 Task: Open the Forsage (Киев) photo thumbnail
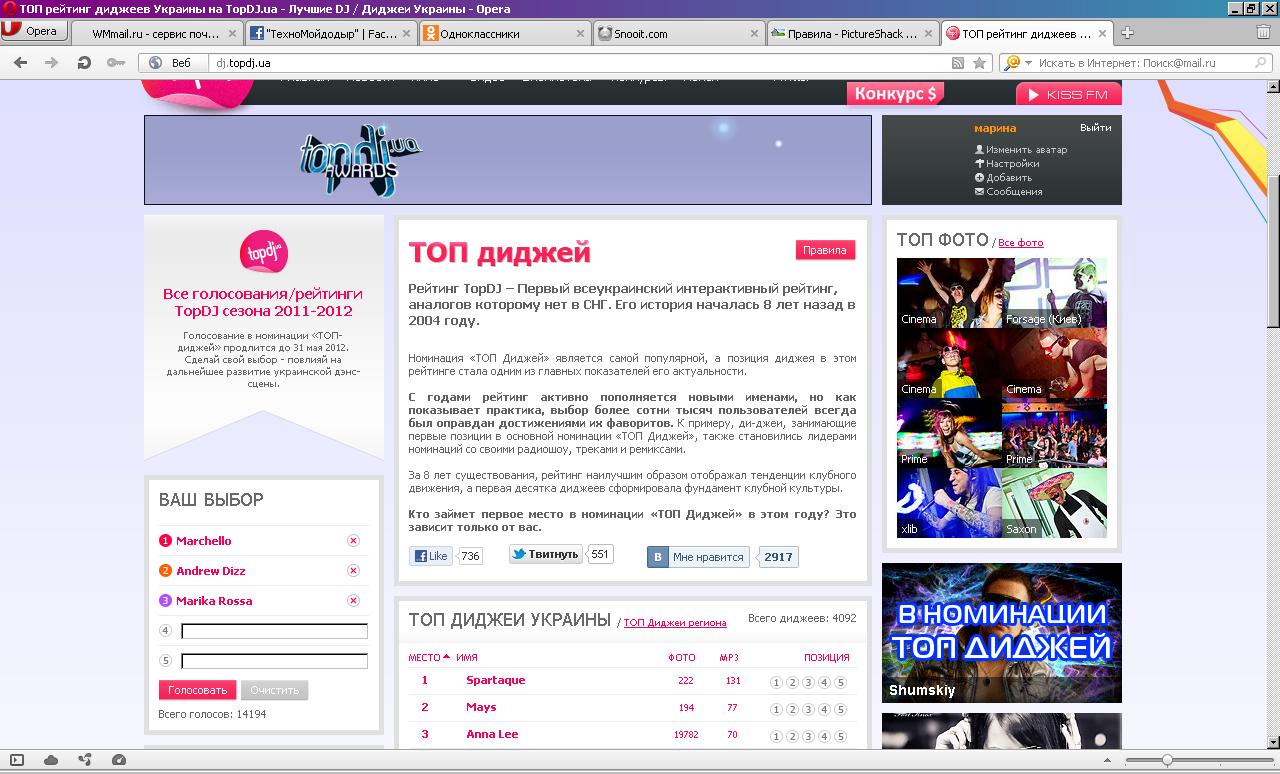(1054, 293)
